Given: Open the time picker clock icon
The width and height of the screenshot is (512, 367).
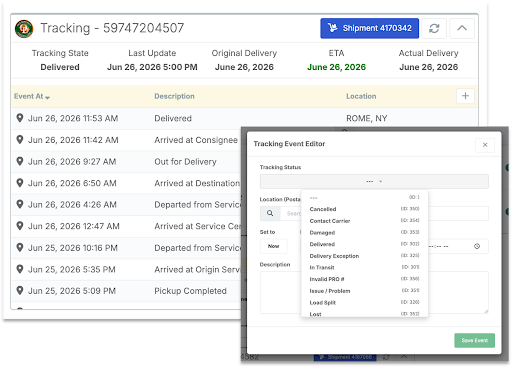Looking at the screenshot, I should 477,246.
